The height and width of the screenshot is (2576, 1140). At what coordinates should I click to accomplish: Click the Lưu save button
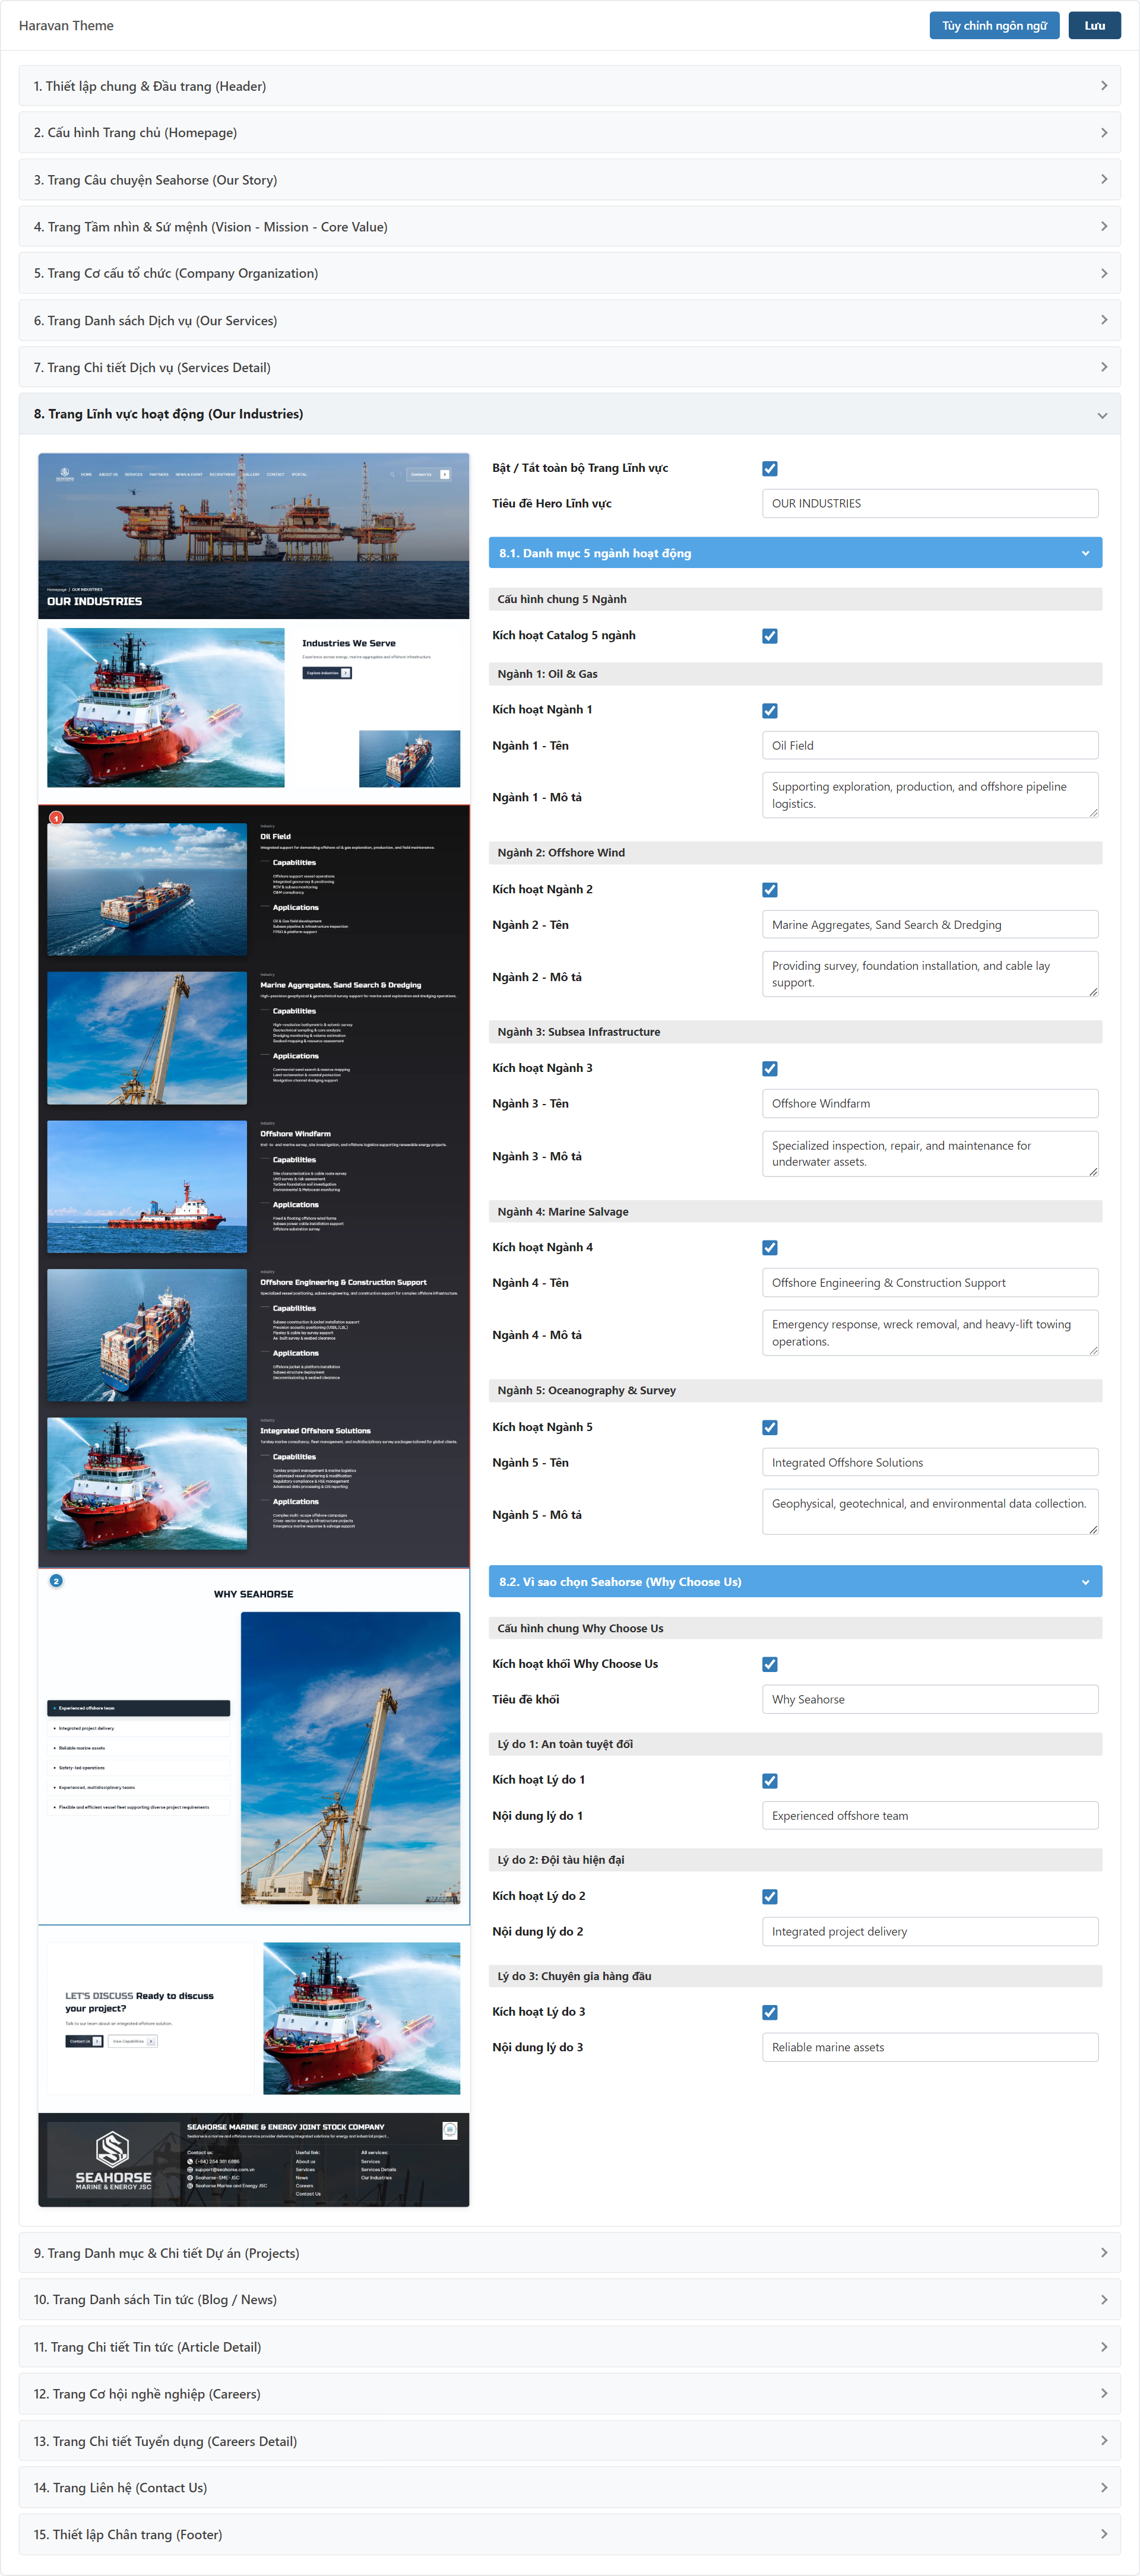pyautogui.click(x=1094, y=25)
